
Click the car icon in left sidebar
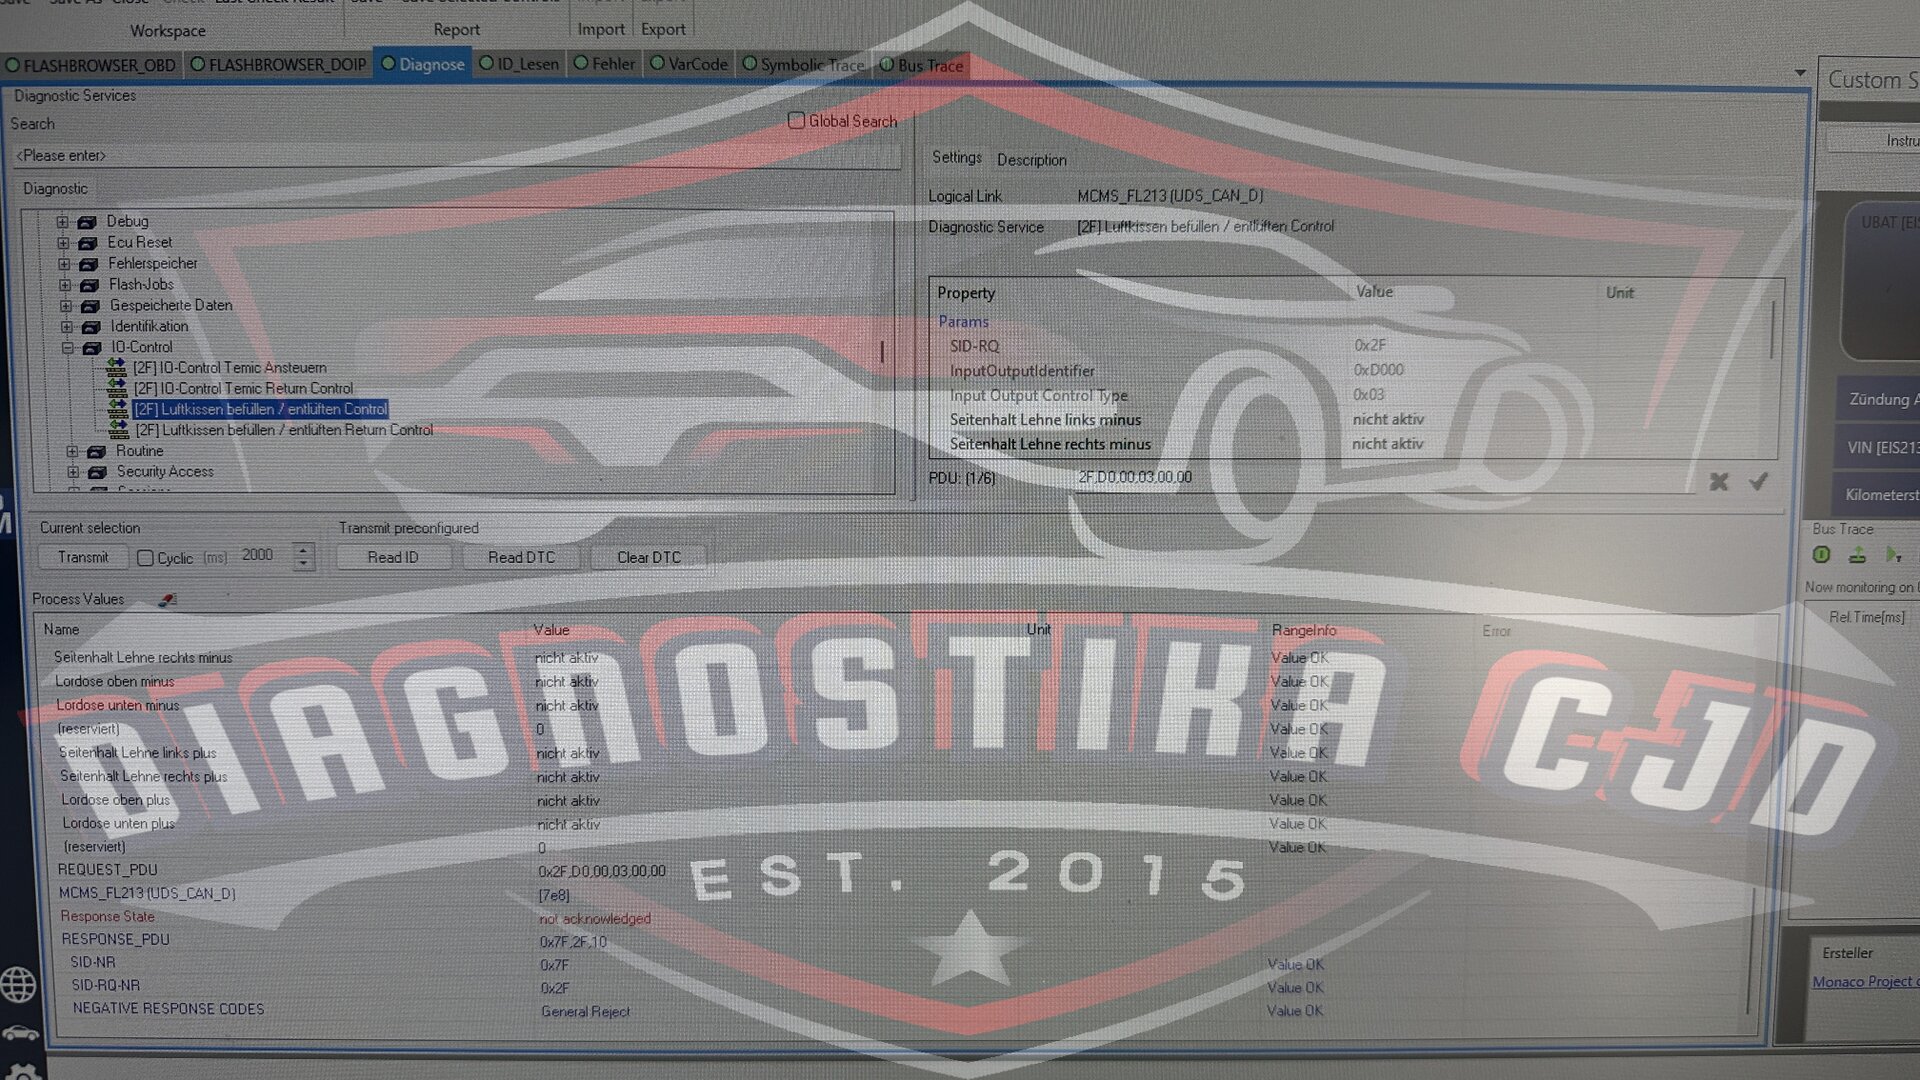(x=20, y=1033)
